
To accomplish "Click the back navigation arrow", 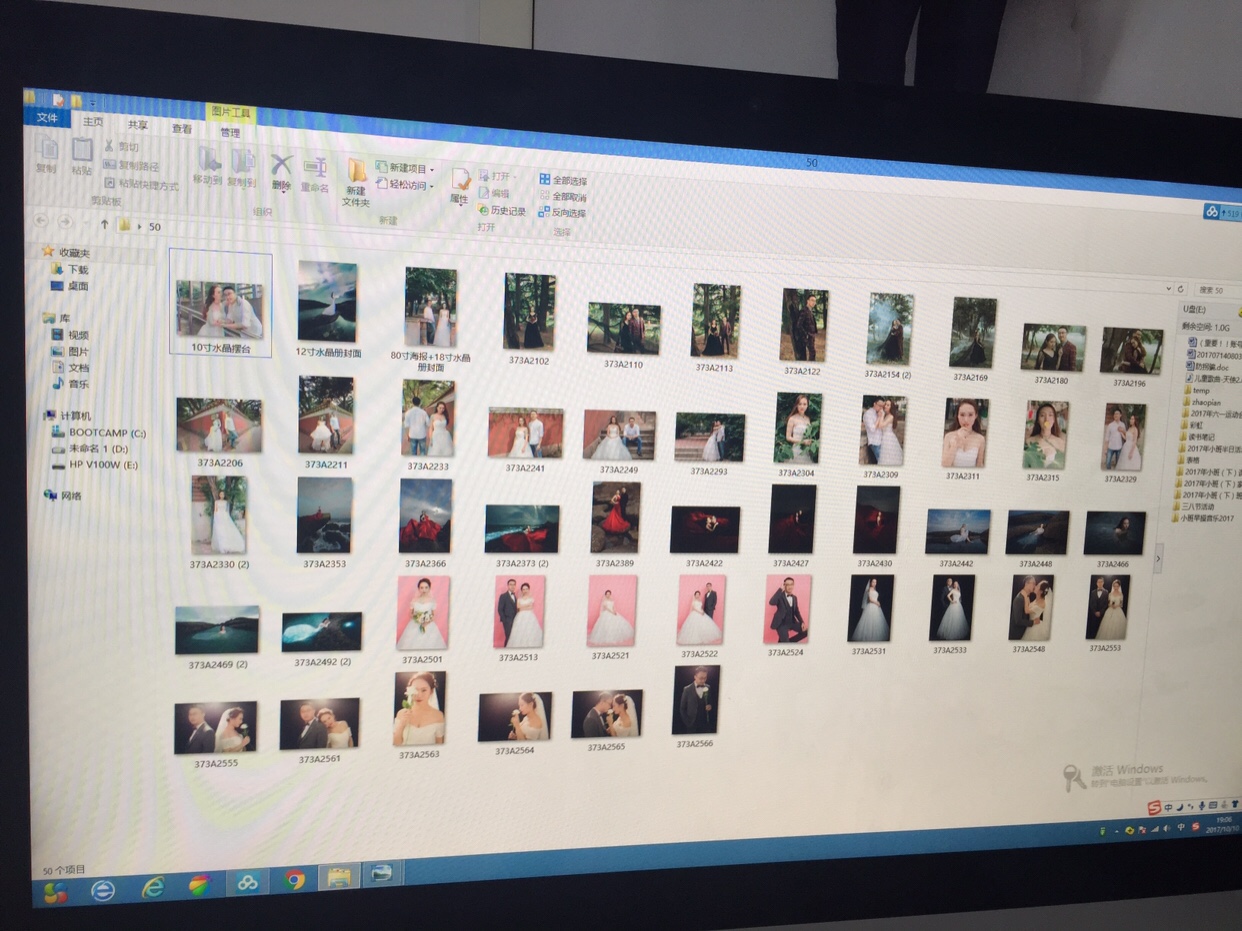I will (42, 220).
